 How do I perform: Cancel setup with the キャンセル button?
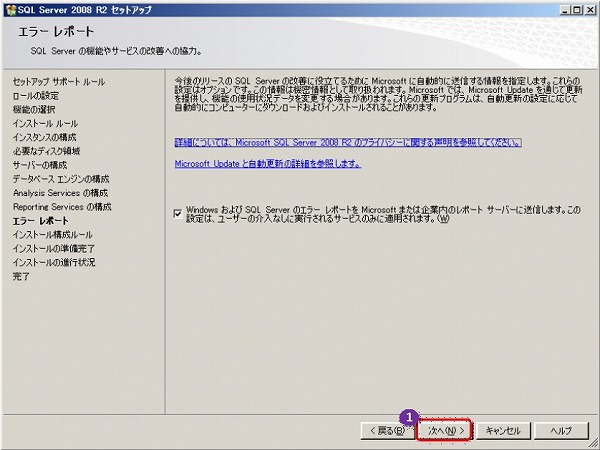(x=503, y=430)
